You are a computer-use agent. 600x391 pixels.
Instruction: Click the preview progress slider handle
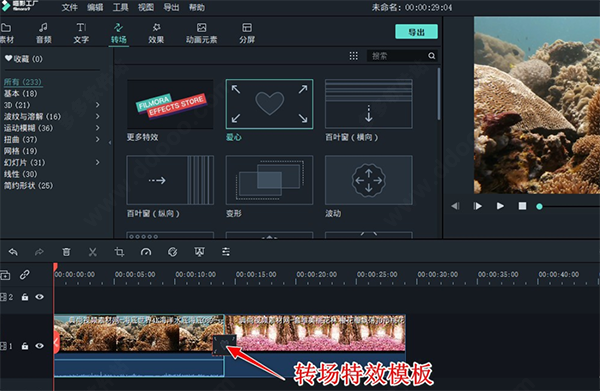540,207
